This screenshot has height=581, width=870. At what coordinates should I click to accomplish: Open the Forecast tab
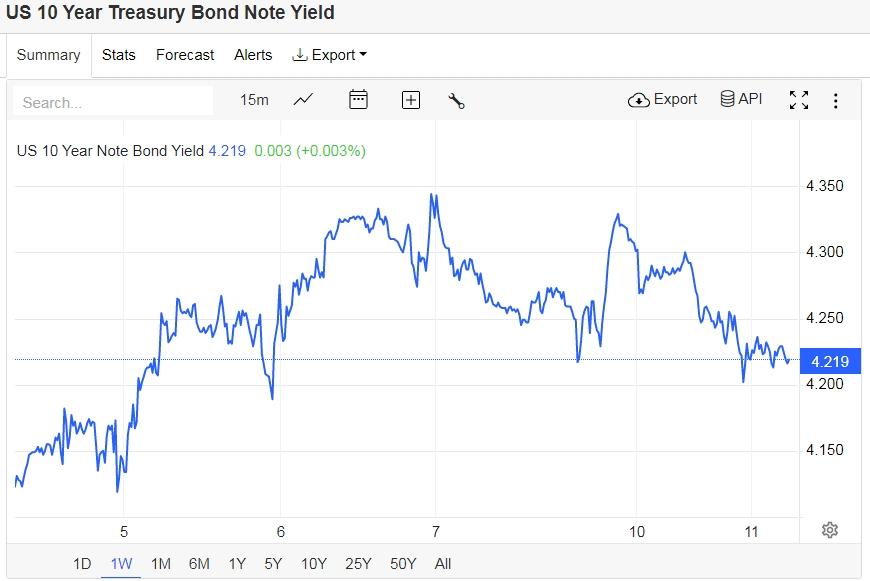click(185, 55)
